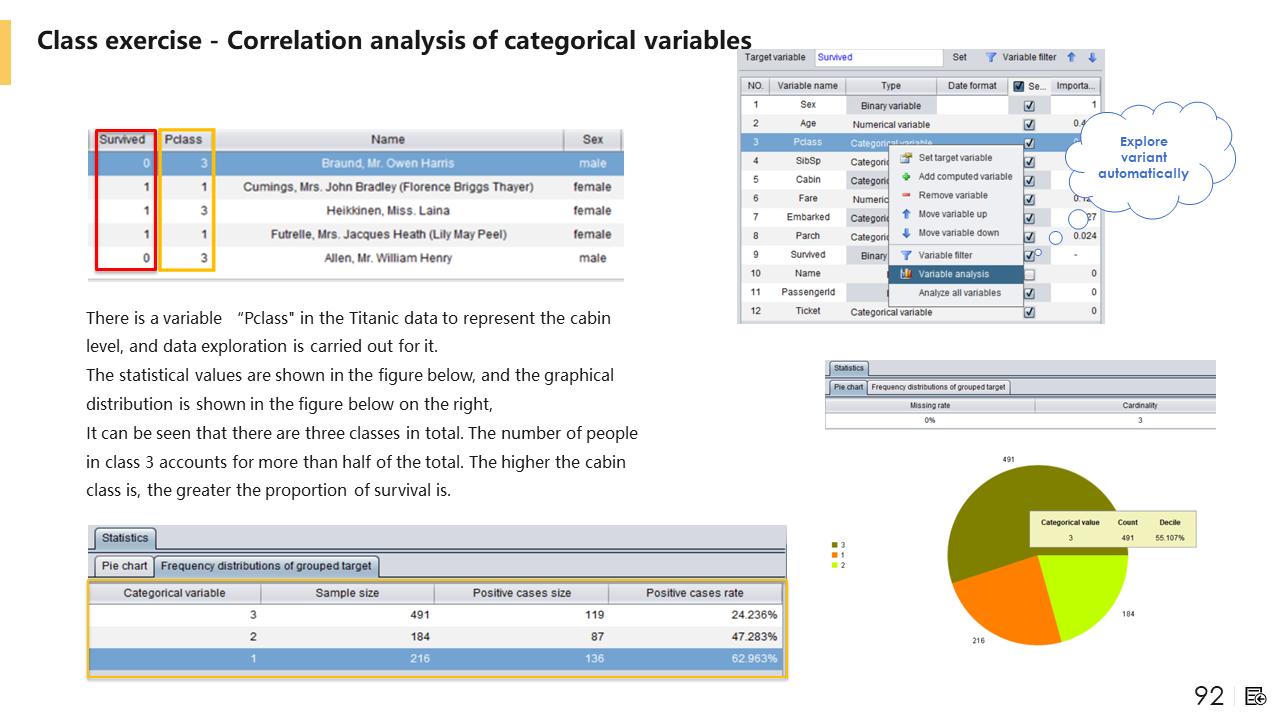This screenshot has width=1280, height=720.
Task: Select Move variable down in context menu
Action: point(958,233)
